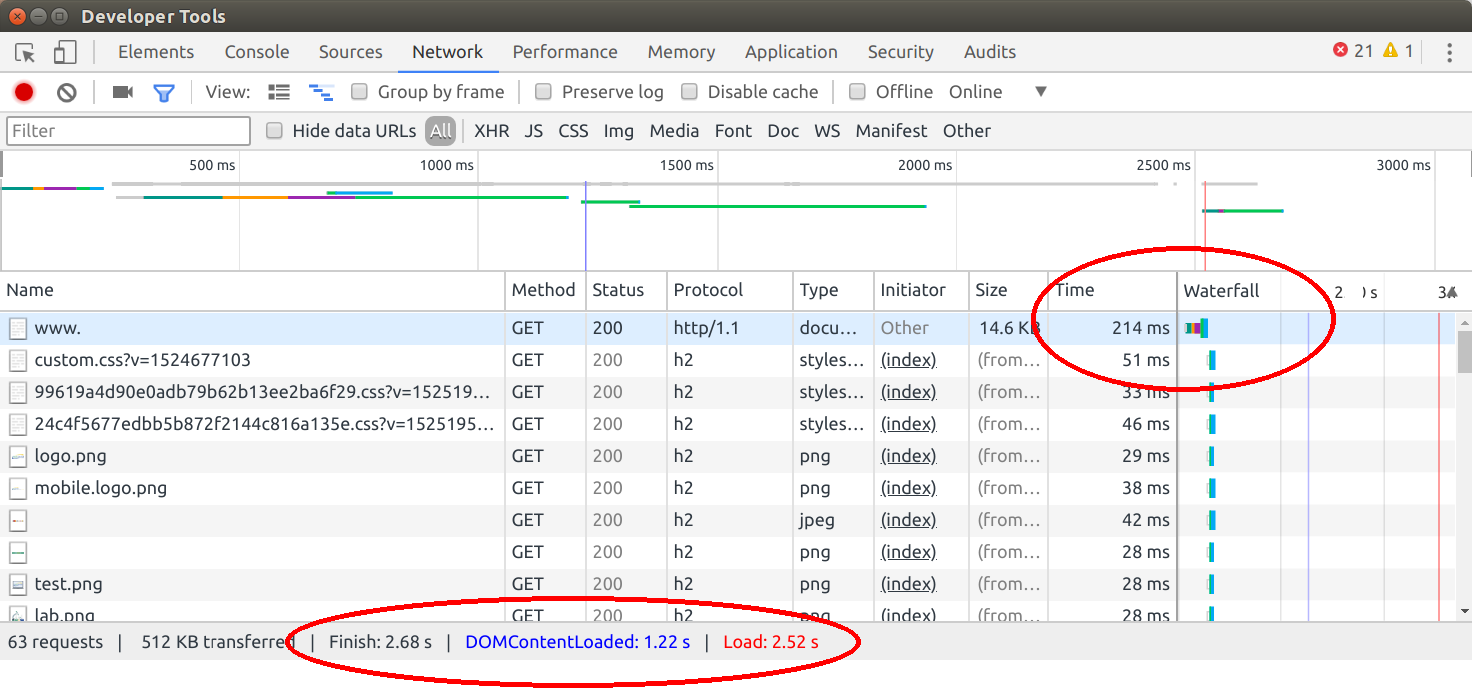
Task: Open the Console panel
Action: click(256, 51)
